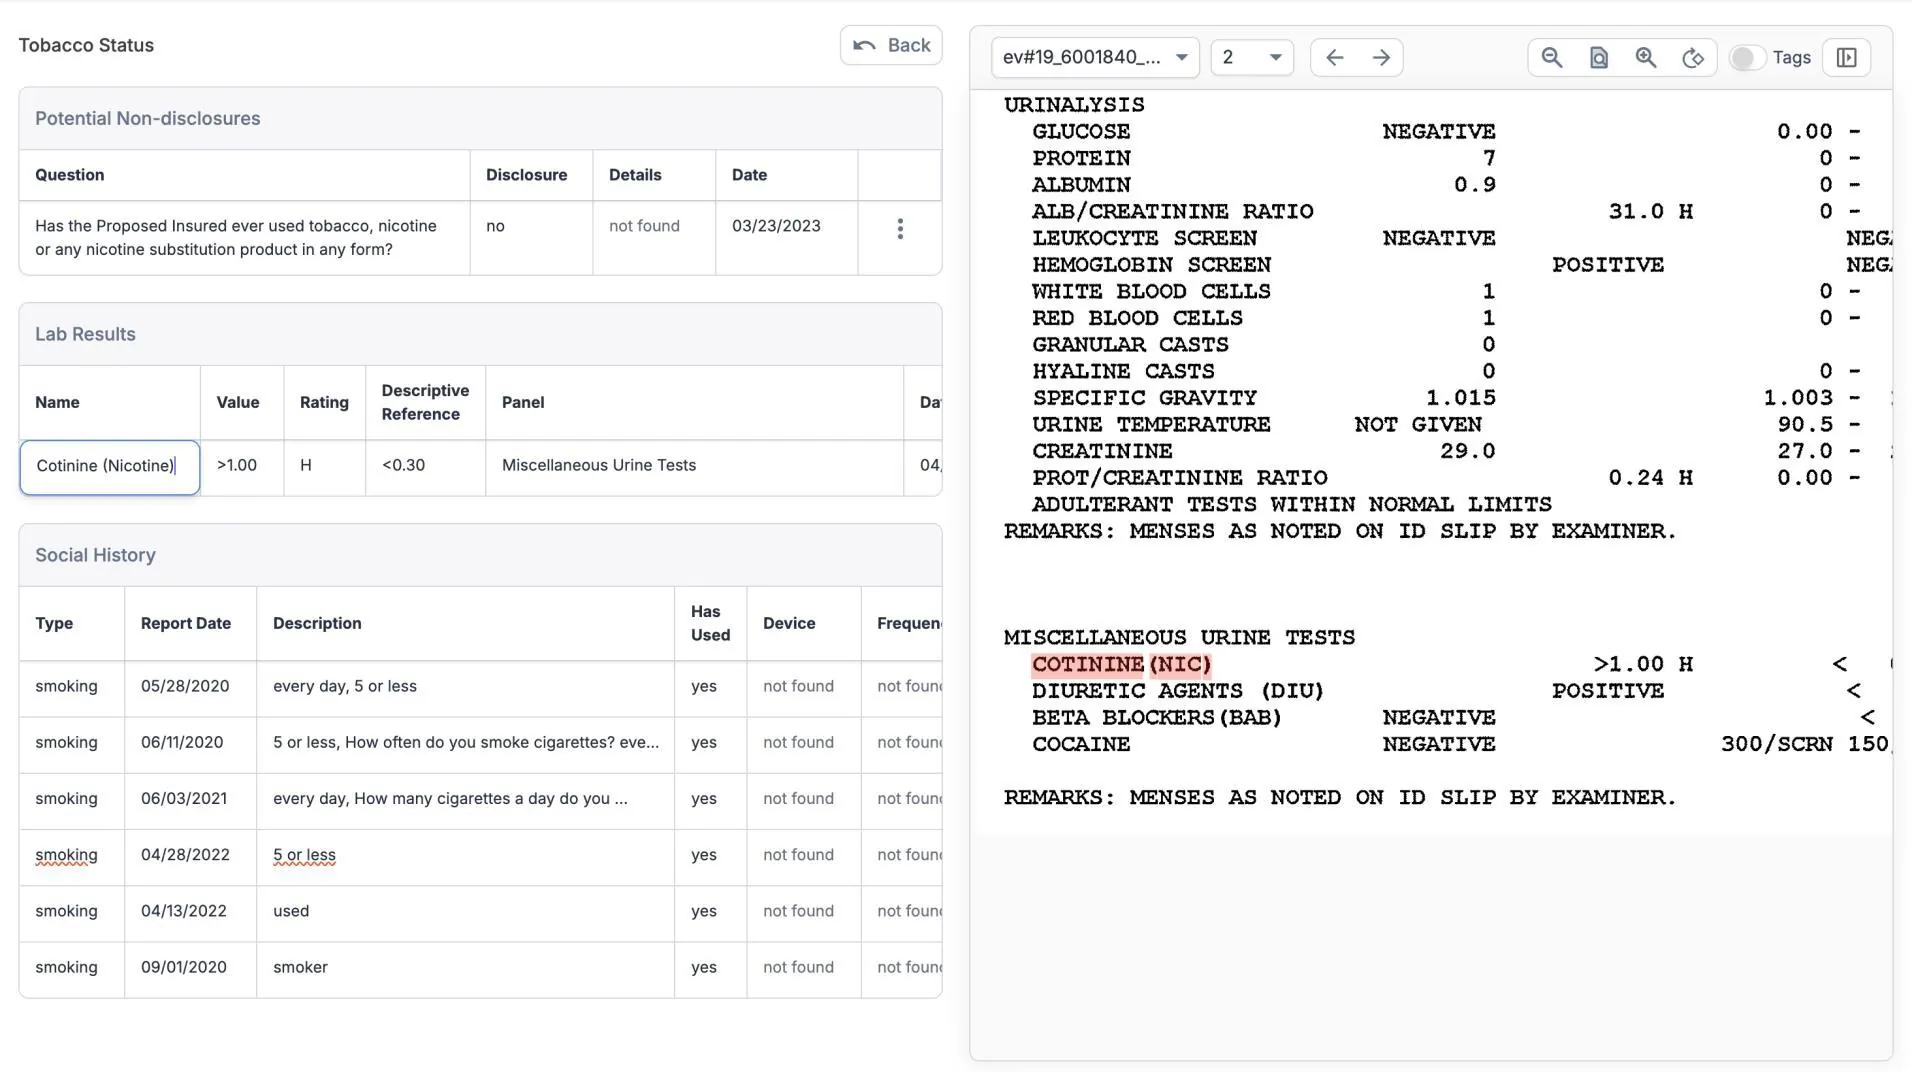Click the tobacco question text in the non-disclosures table
Viewport: 1912px width, 1072px height.
point(236,238)
